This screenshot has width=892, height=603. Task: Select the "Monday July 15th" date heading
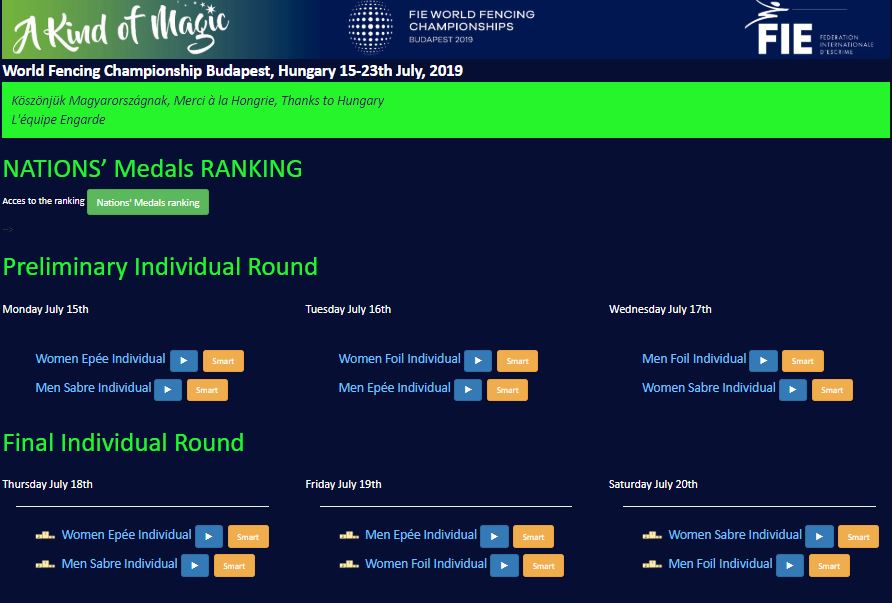[46, 309]
